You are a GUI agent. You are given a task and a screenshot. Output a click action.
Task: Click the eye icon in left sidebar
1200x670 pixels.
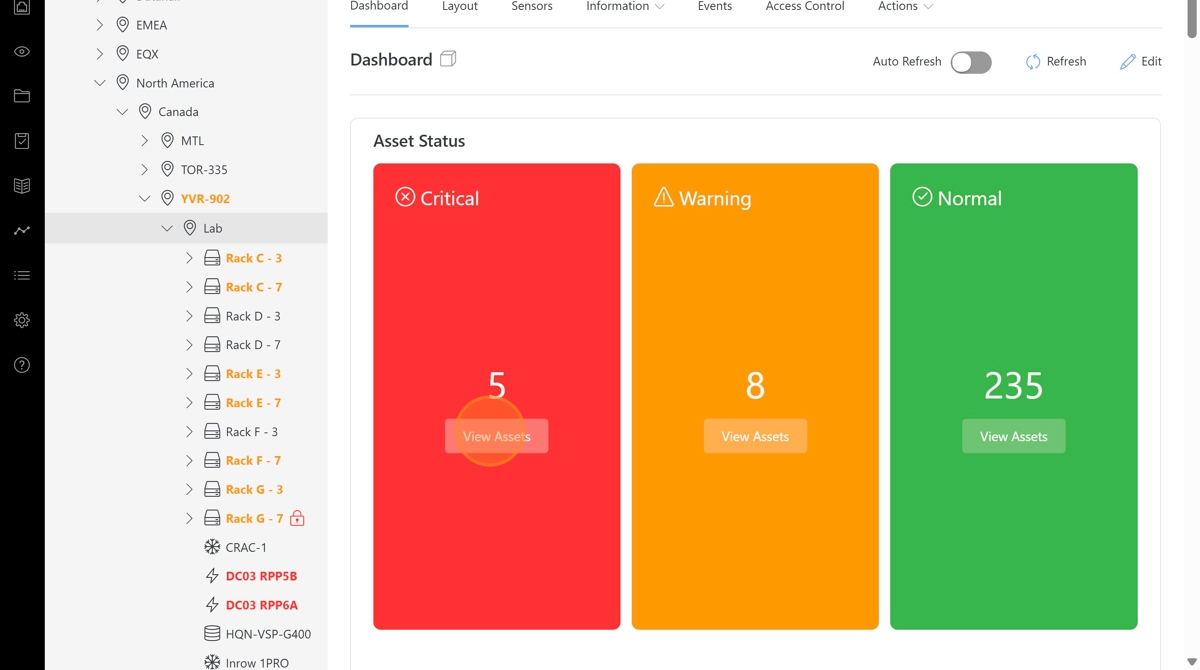pos(22,52)
